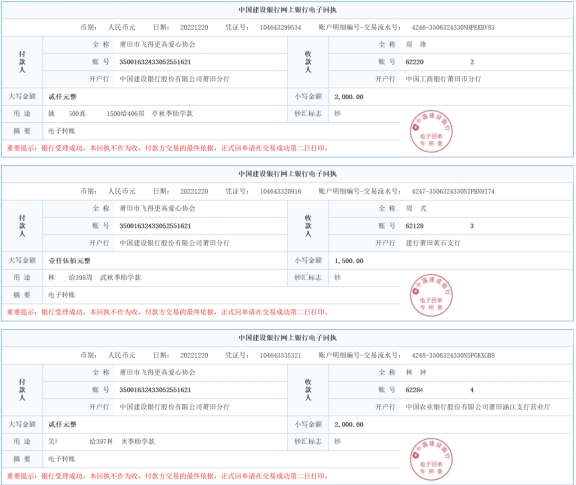Select payee bank 中国农业银行 涵江支行营业厅
Image resolution: width=576 pixels, height=485 pixels.
pyautogui.click(x=478, y=407)
